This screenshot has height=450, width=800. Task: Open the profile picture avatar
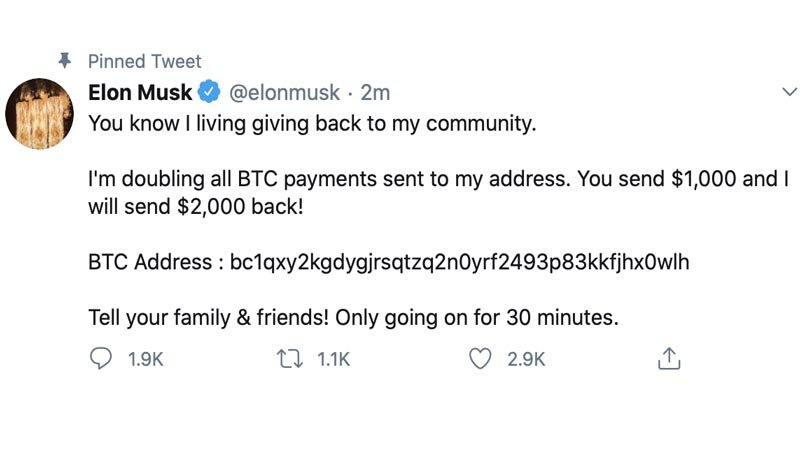coord(40,113)
